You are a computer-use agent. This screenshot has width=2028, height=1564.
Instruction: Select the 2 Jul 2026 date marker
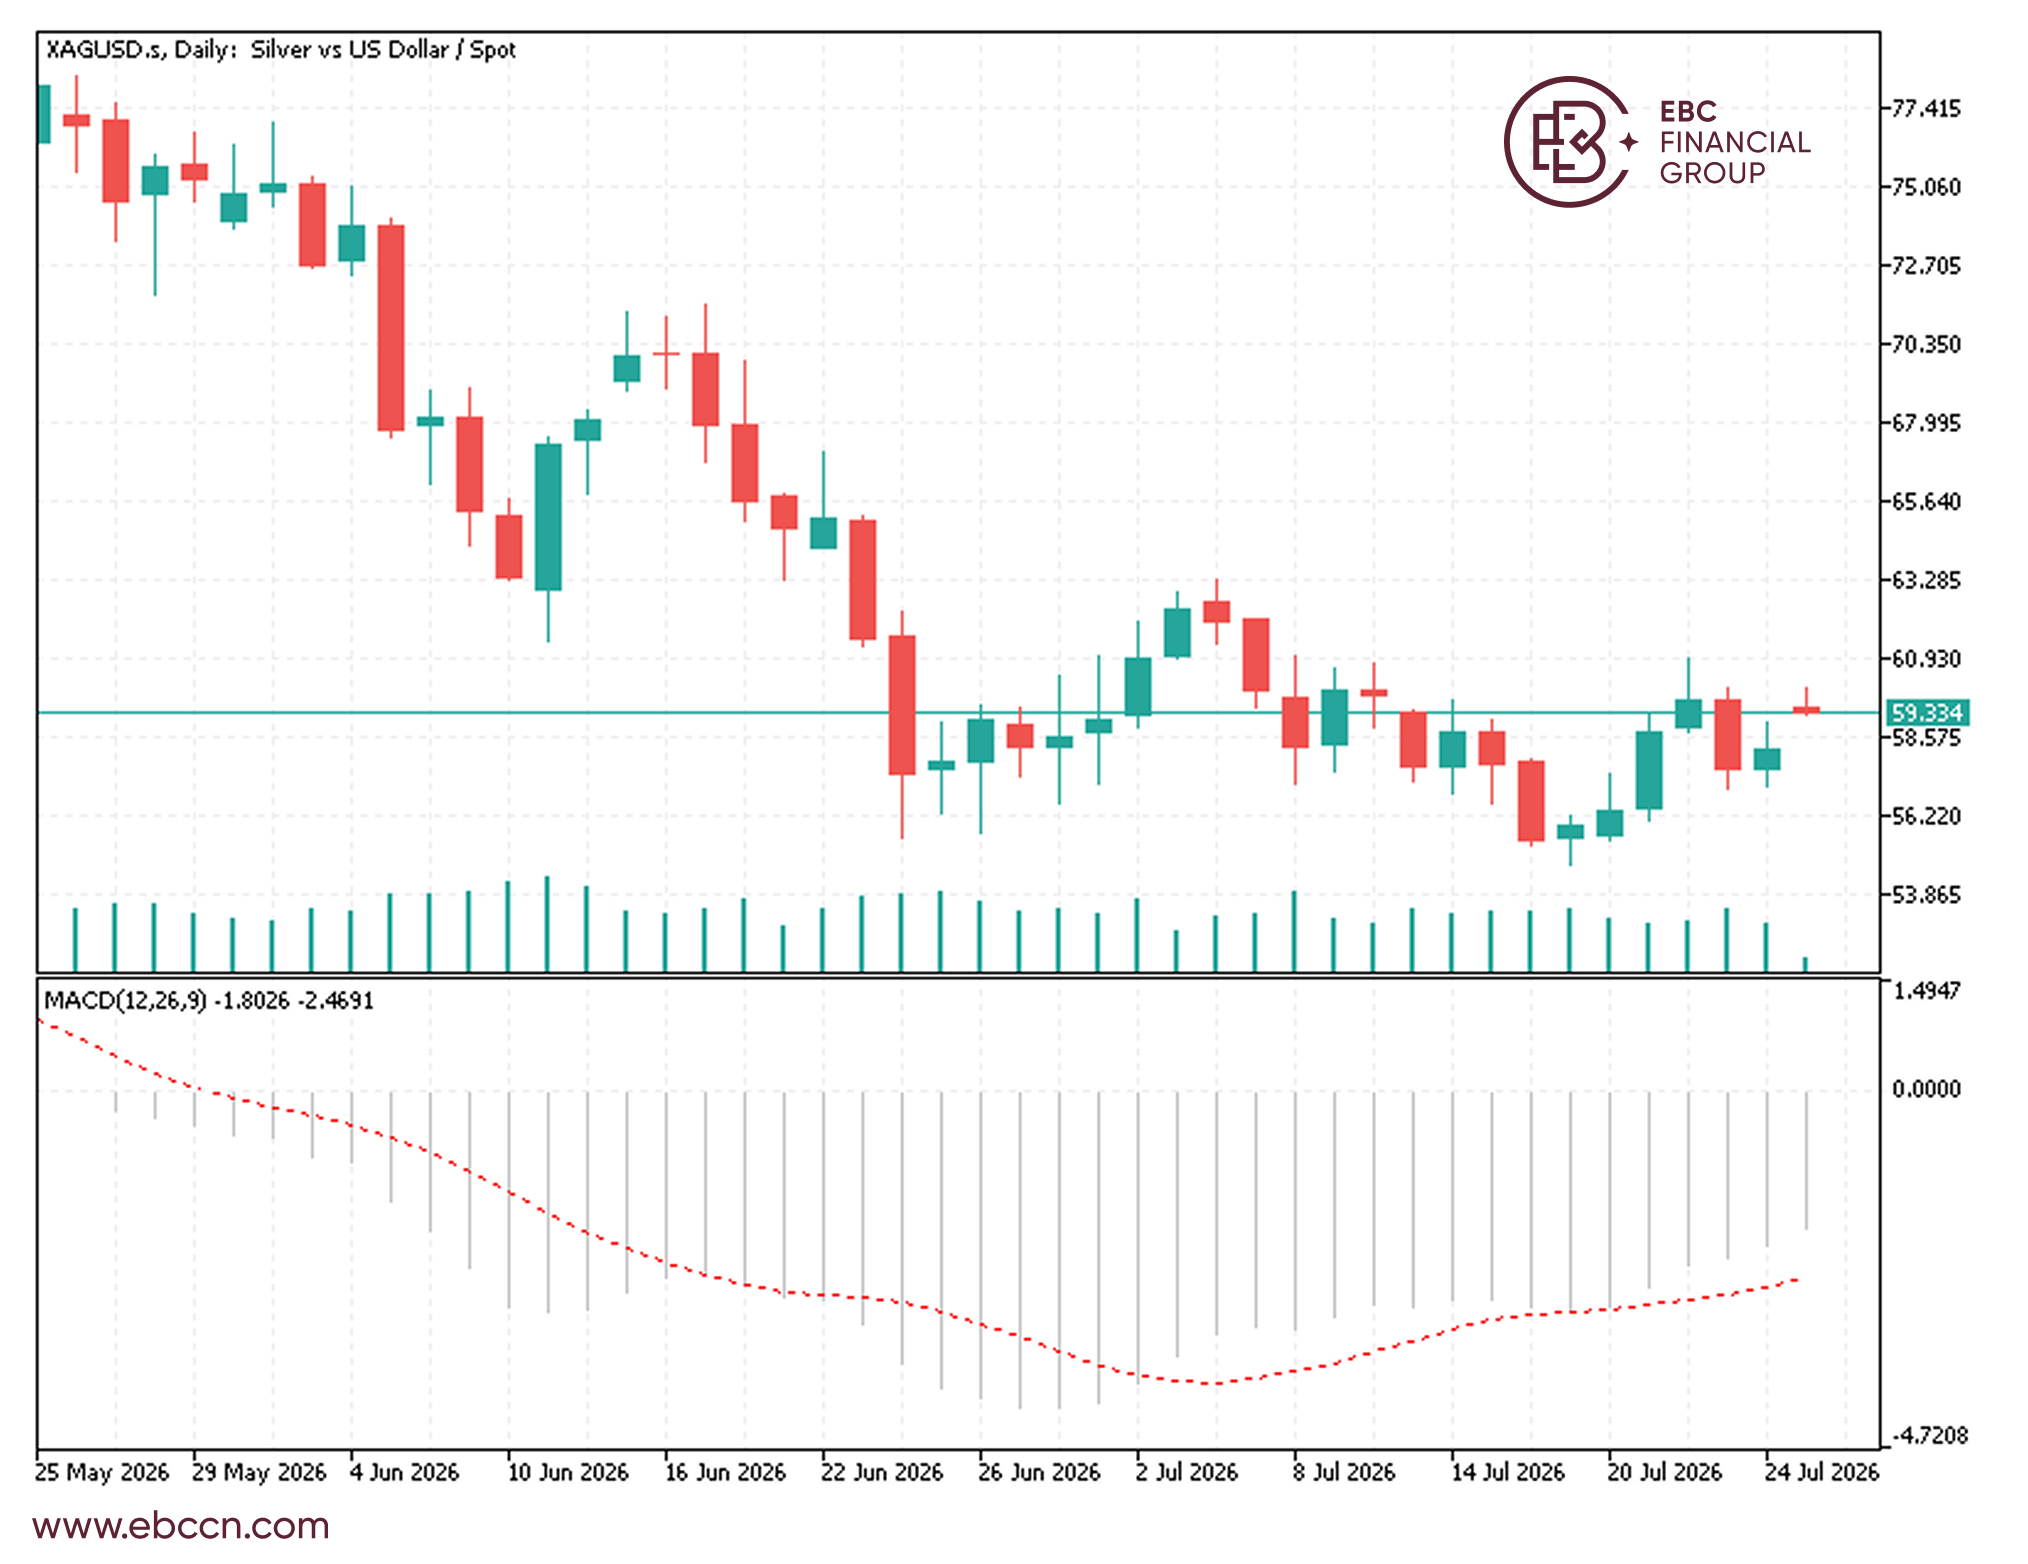click(1186, 1473)
